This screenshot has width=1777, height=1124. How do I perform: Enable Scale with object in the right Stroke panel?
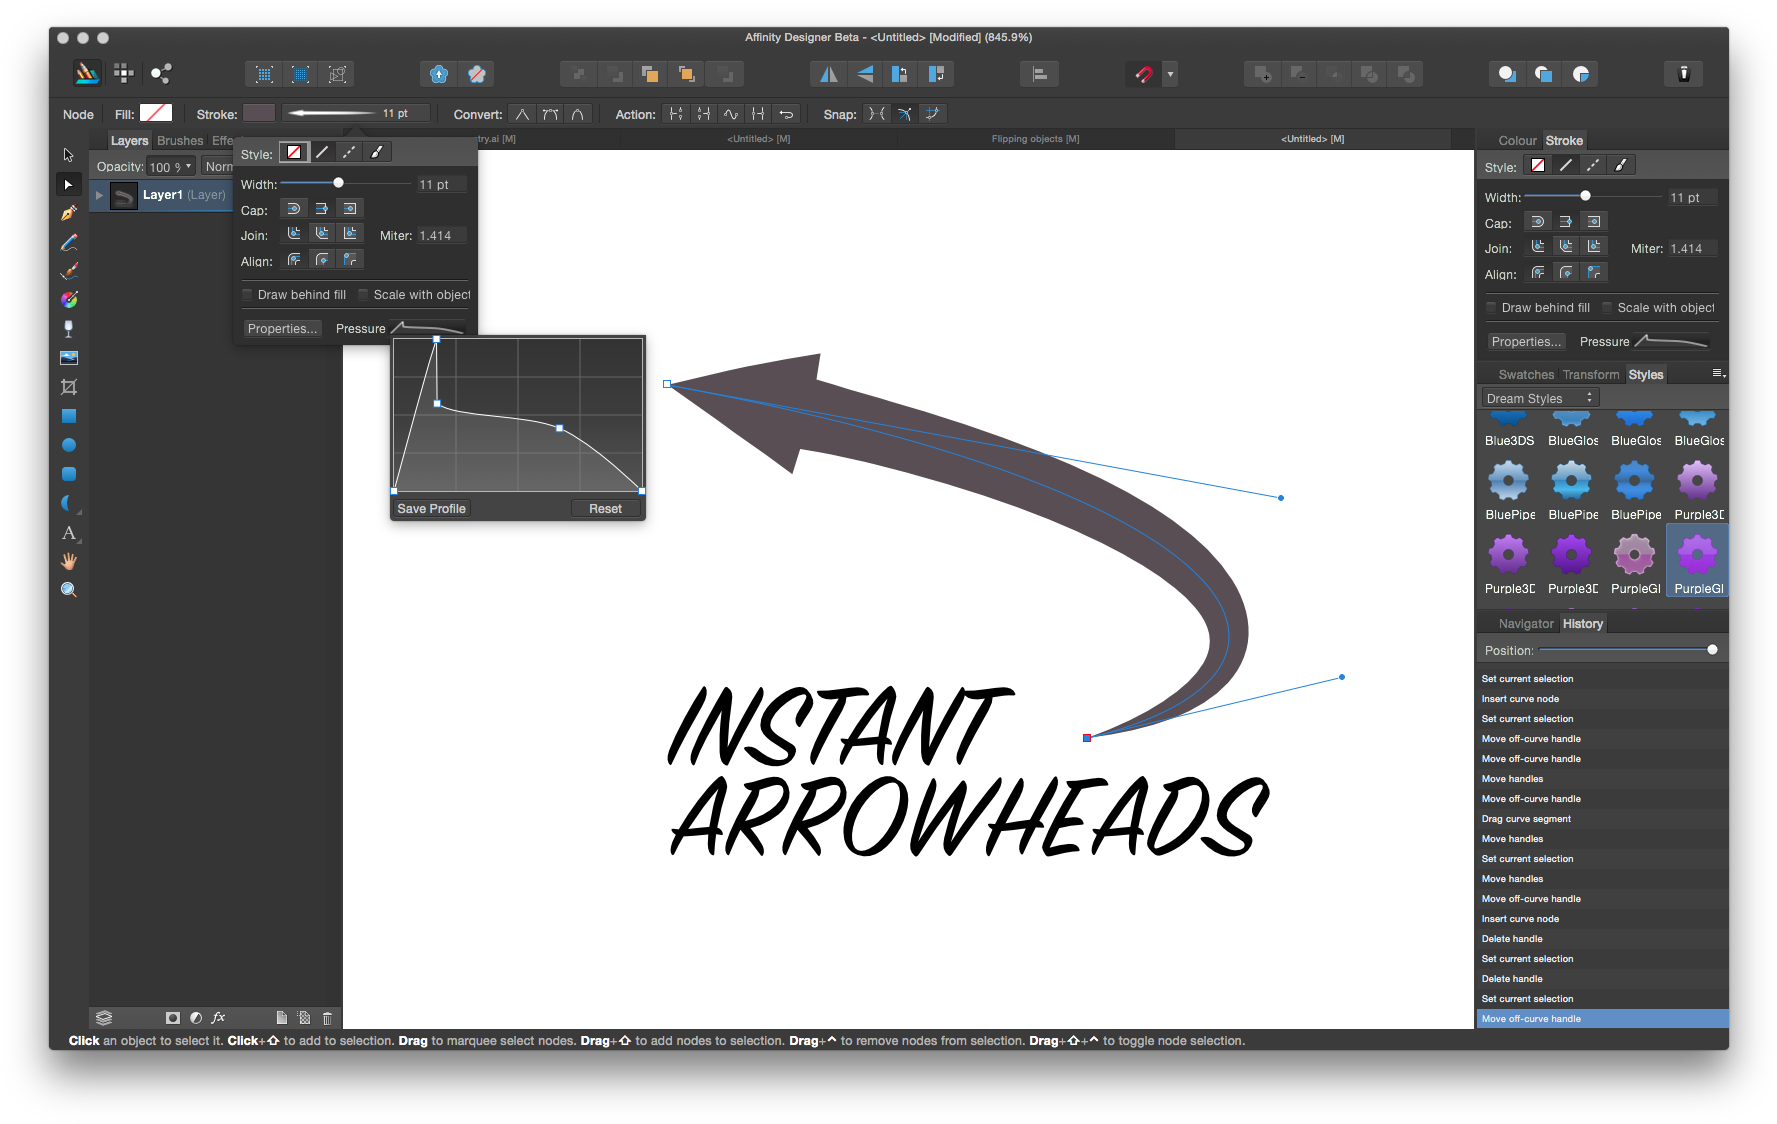(1607, 308)
